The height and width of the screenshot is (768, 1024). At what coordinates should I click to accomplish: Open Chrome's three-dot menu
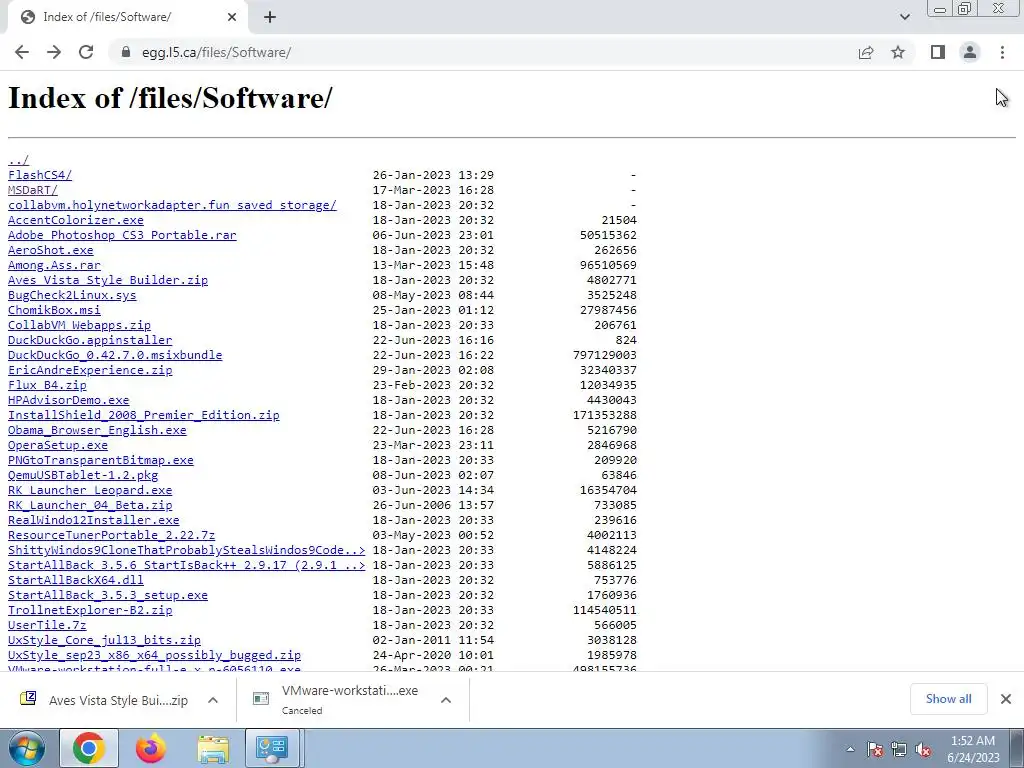click(1002, 52)
